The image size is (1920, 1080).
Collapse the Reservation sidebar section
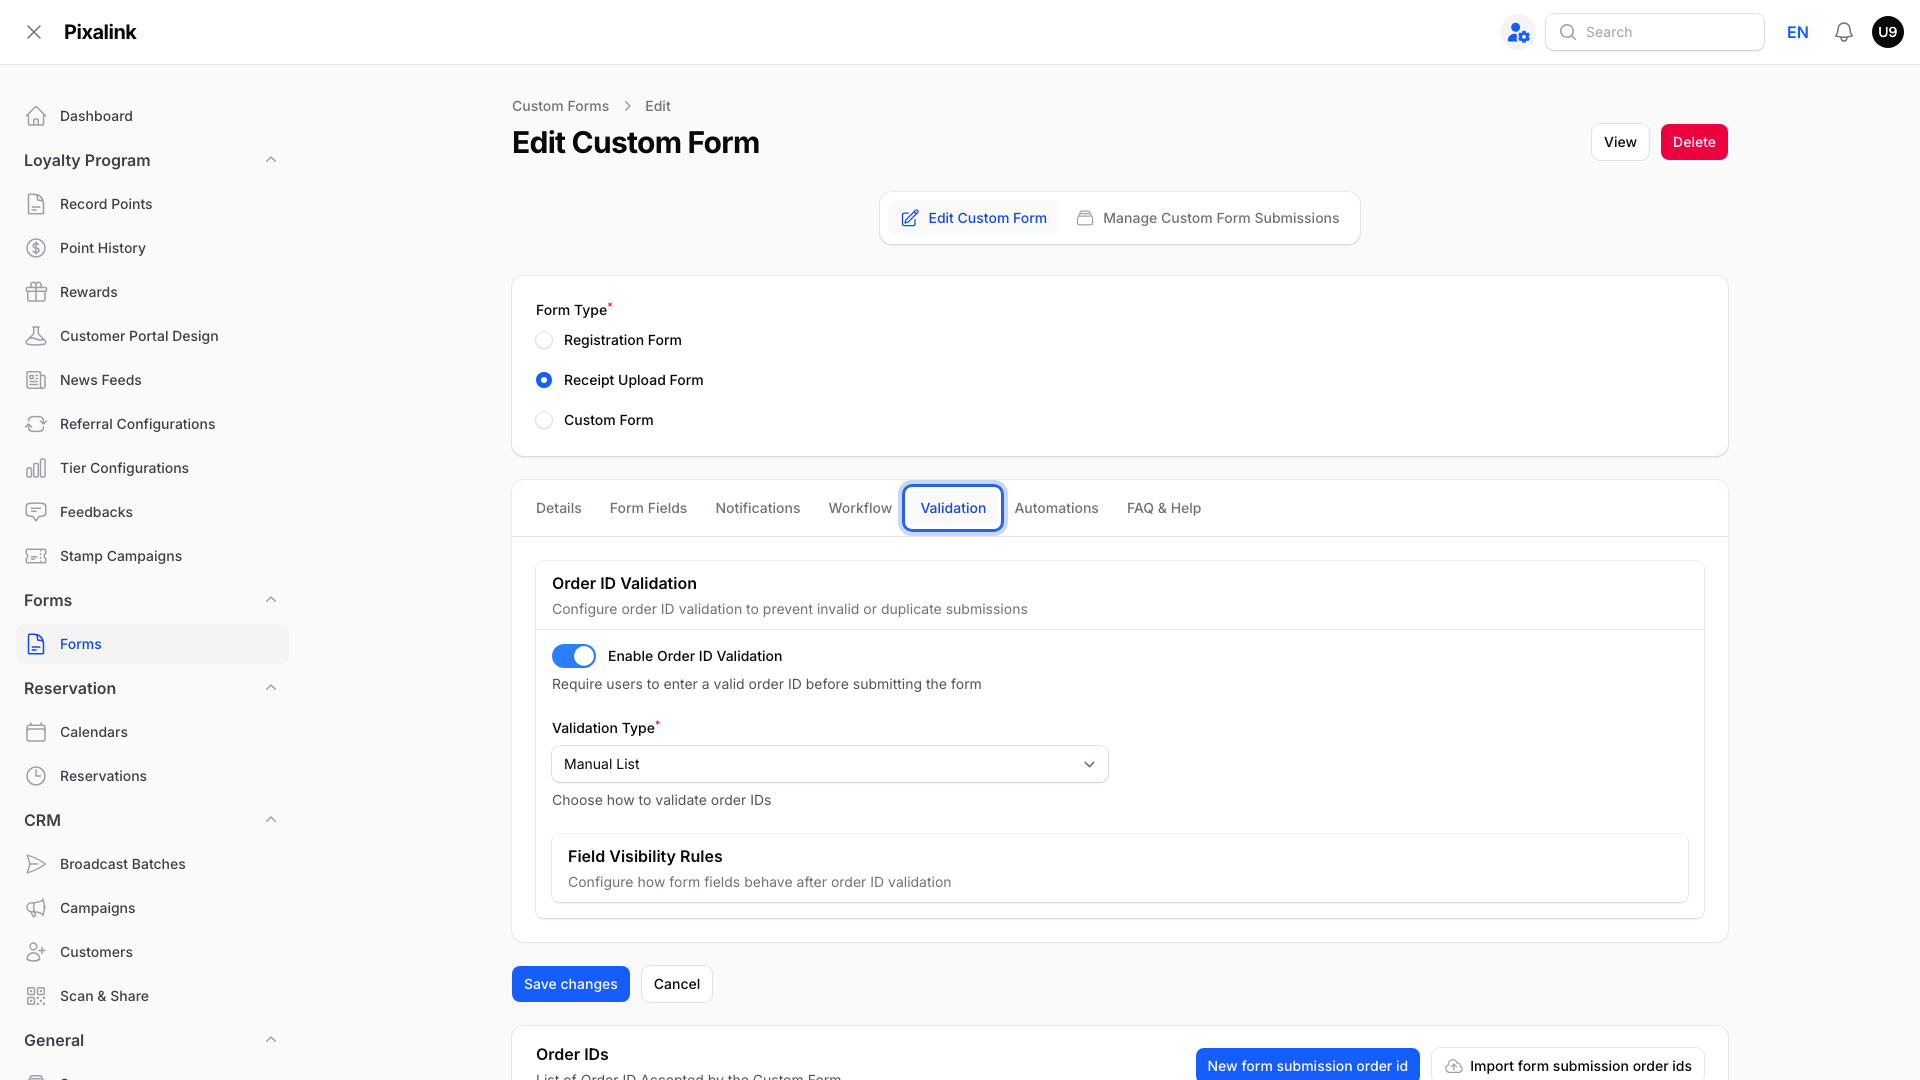[271, 688]
